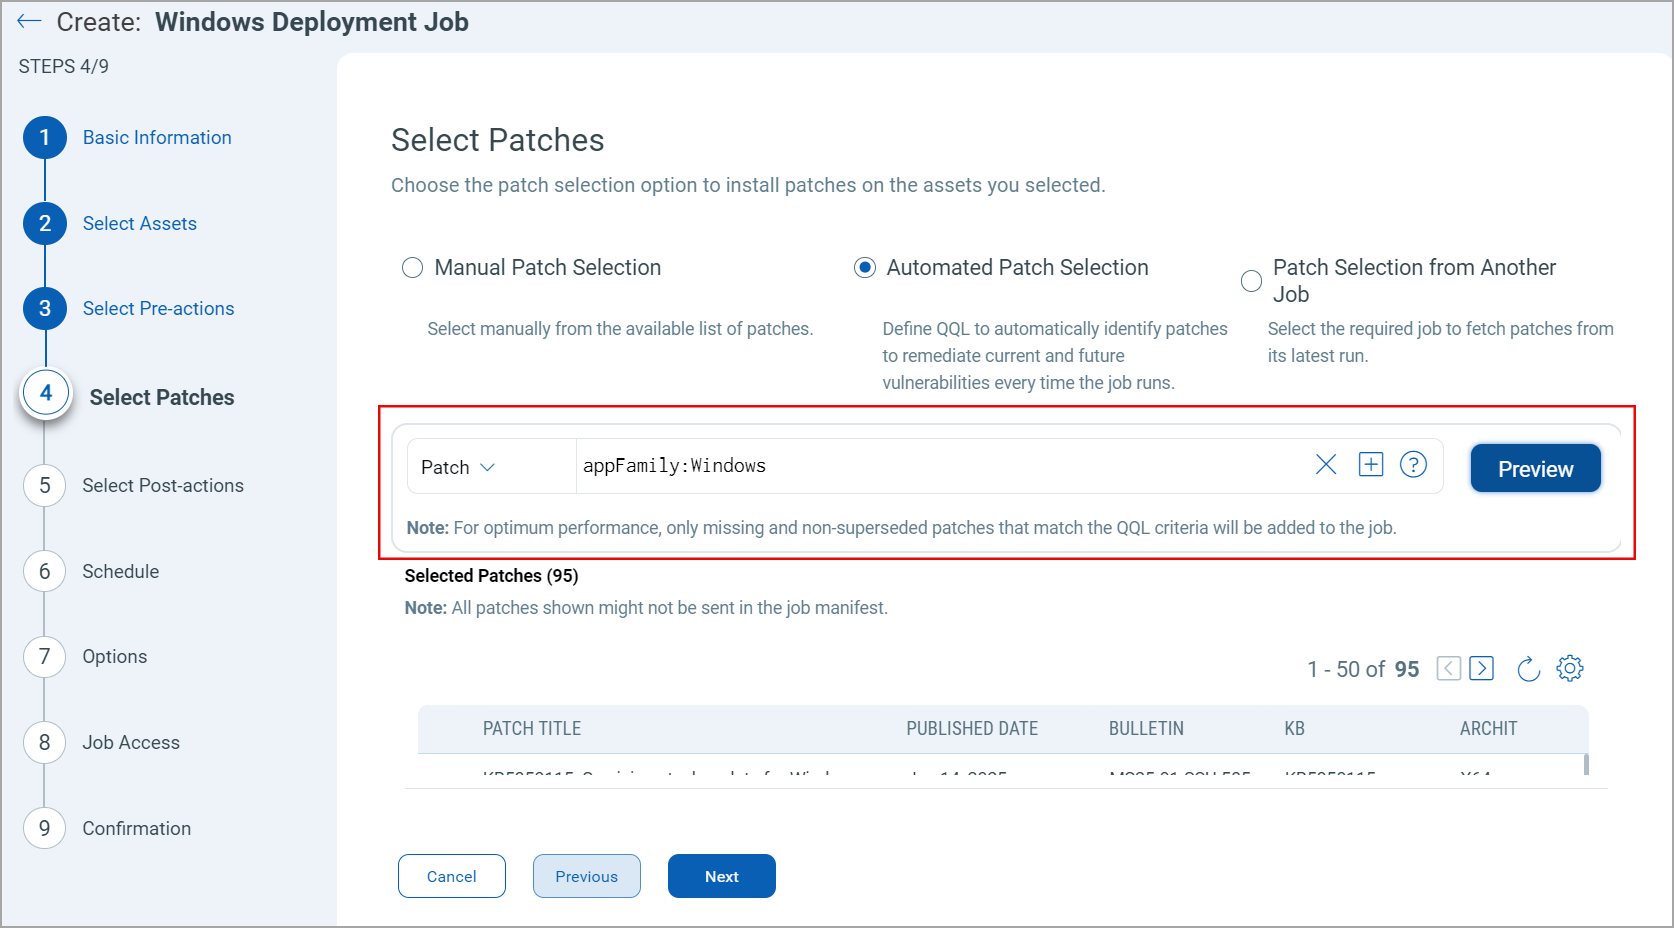
Task: Clear the QQL query with the X icon
Action: click(x=1326, y=464)
